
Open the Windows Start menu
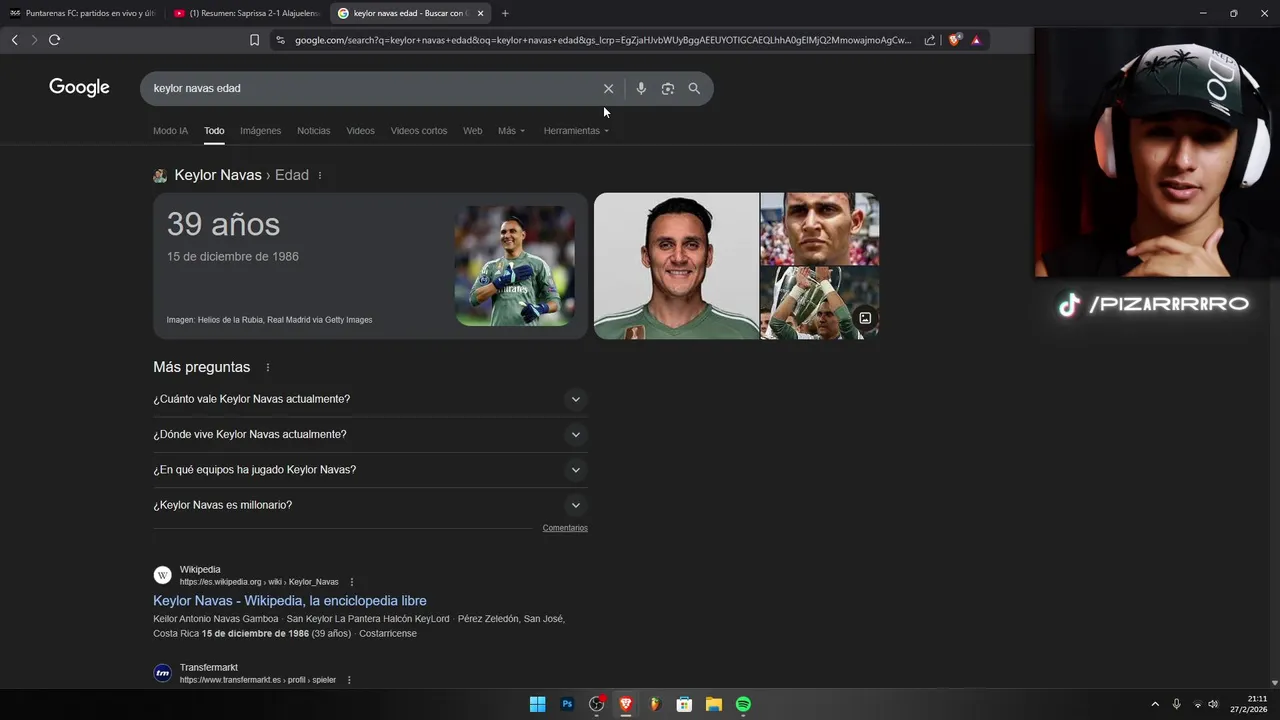tap(537, 704)
